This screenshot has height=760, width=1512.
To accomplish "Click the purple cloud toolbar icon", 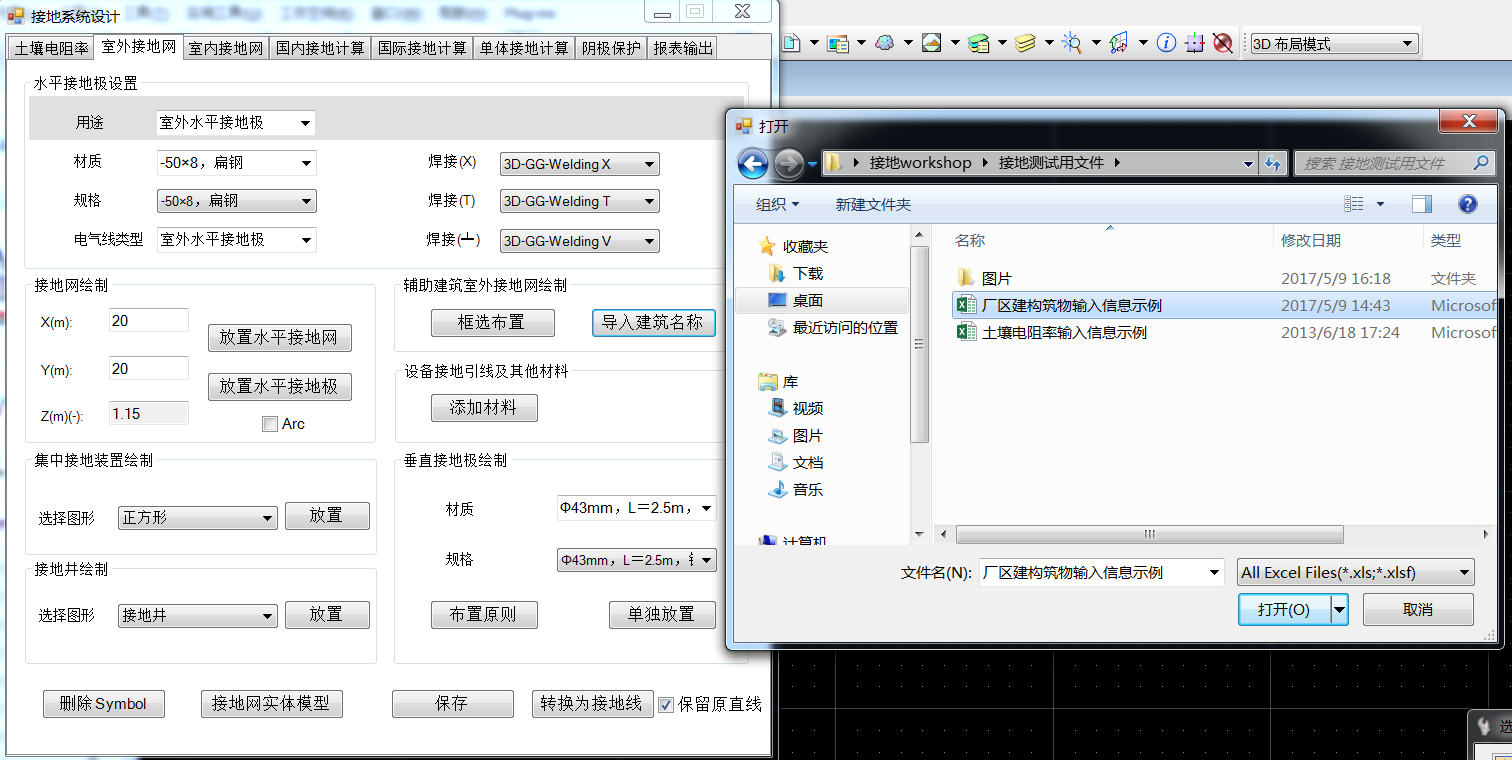I will click(x=885, y=43).
